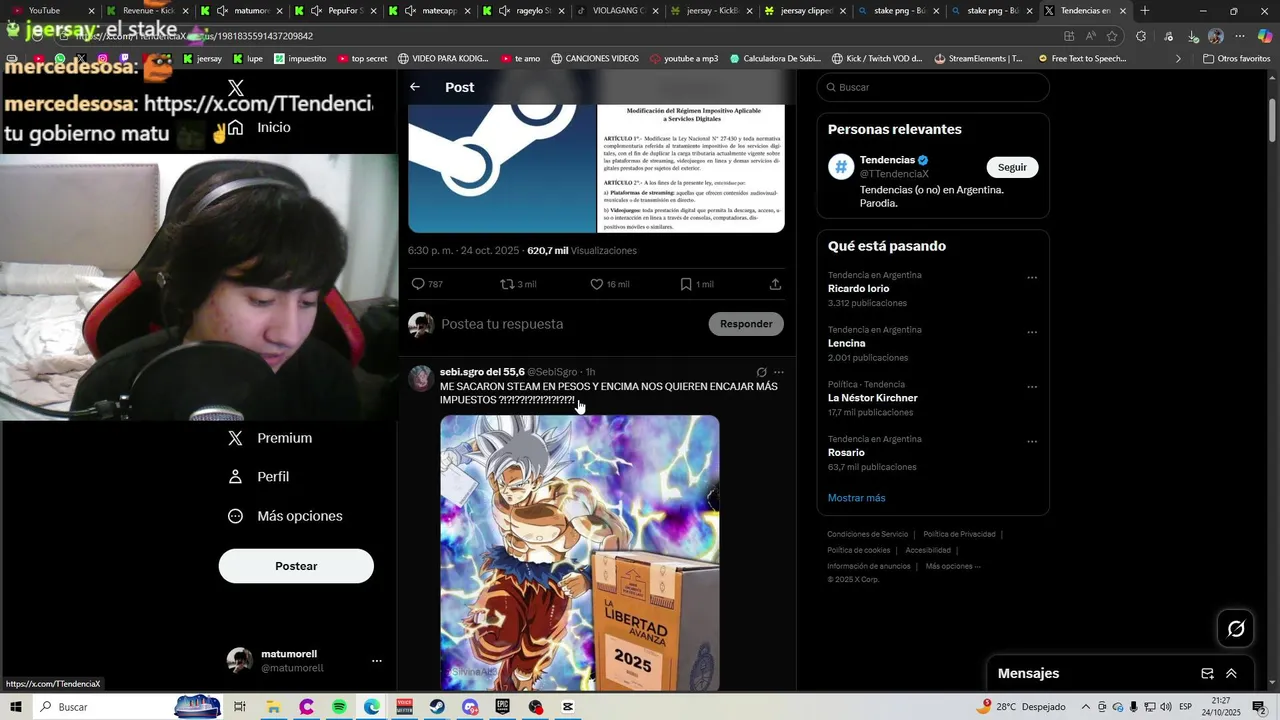
Task: Open the Windows notification center
Action: [x=1259, y=707]
